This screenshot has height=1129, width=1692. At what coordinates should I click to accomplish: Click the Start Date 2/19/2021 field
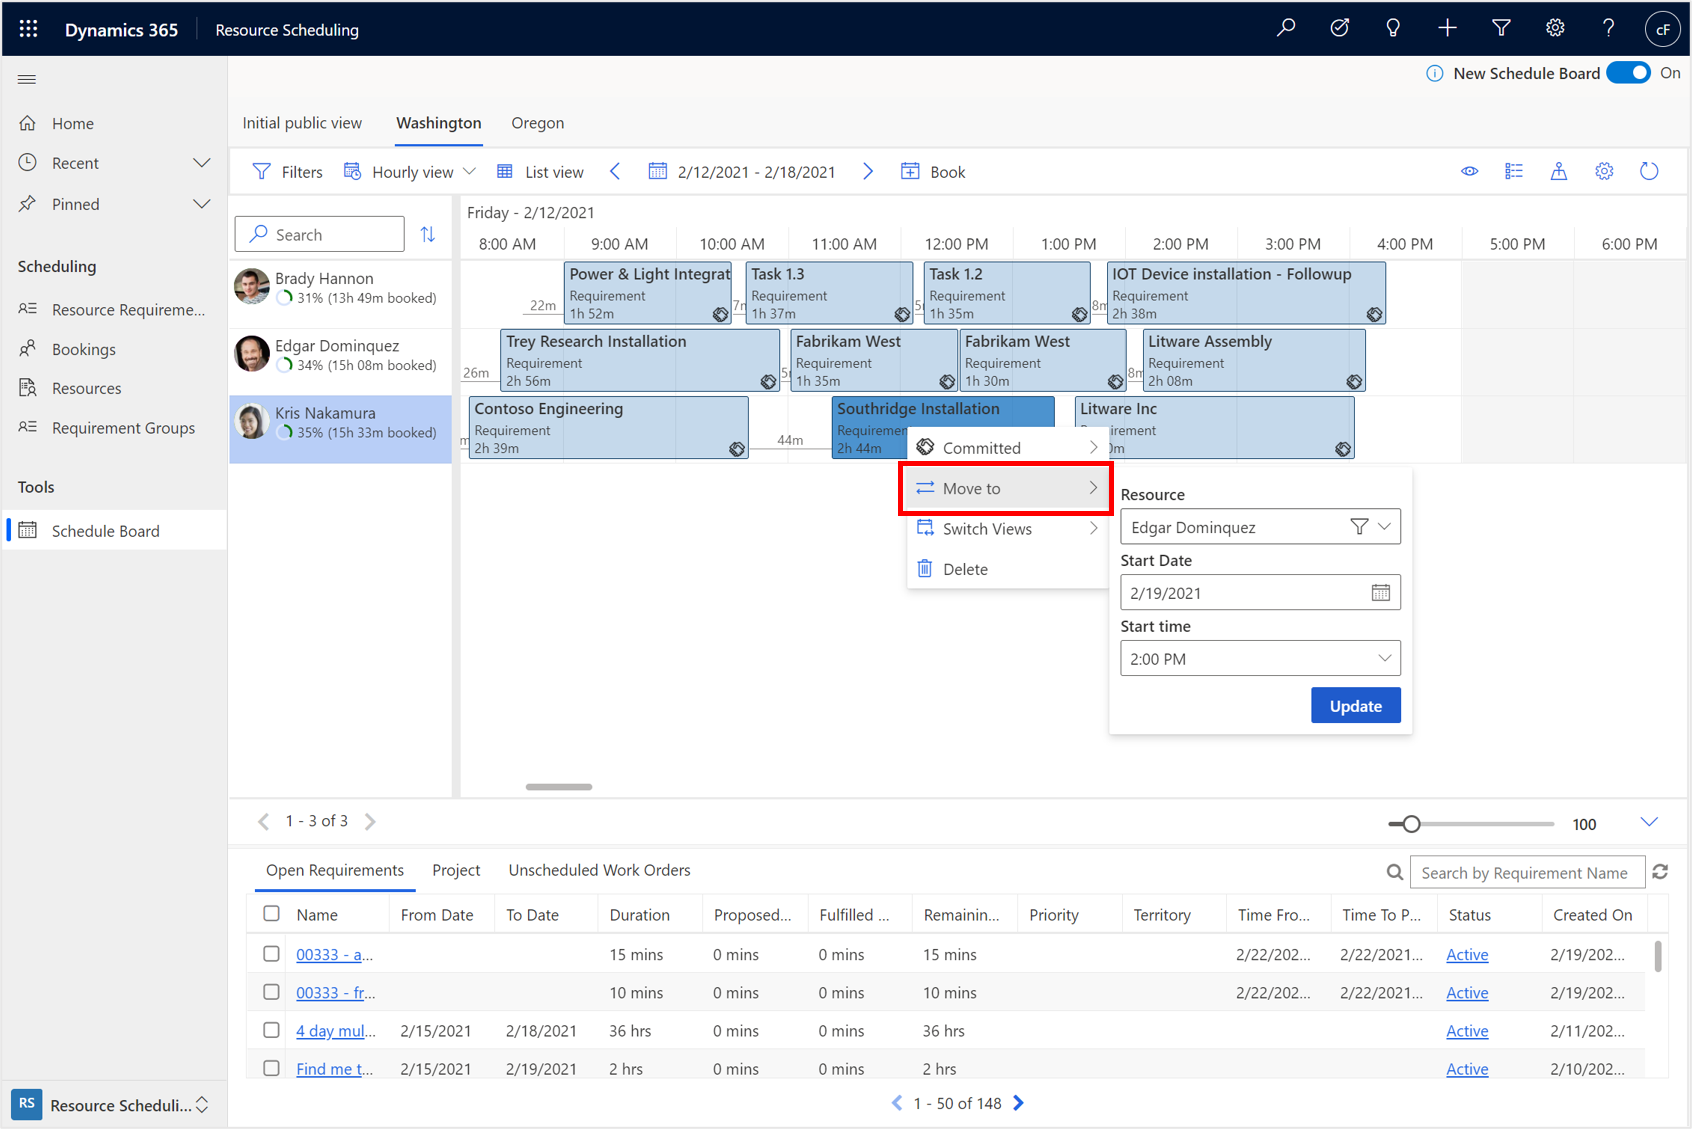[x=1260, y=592]
